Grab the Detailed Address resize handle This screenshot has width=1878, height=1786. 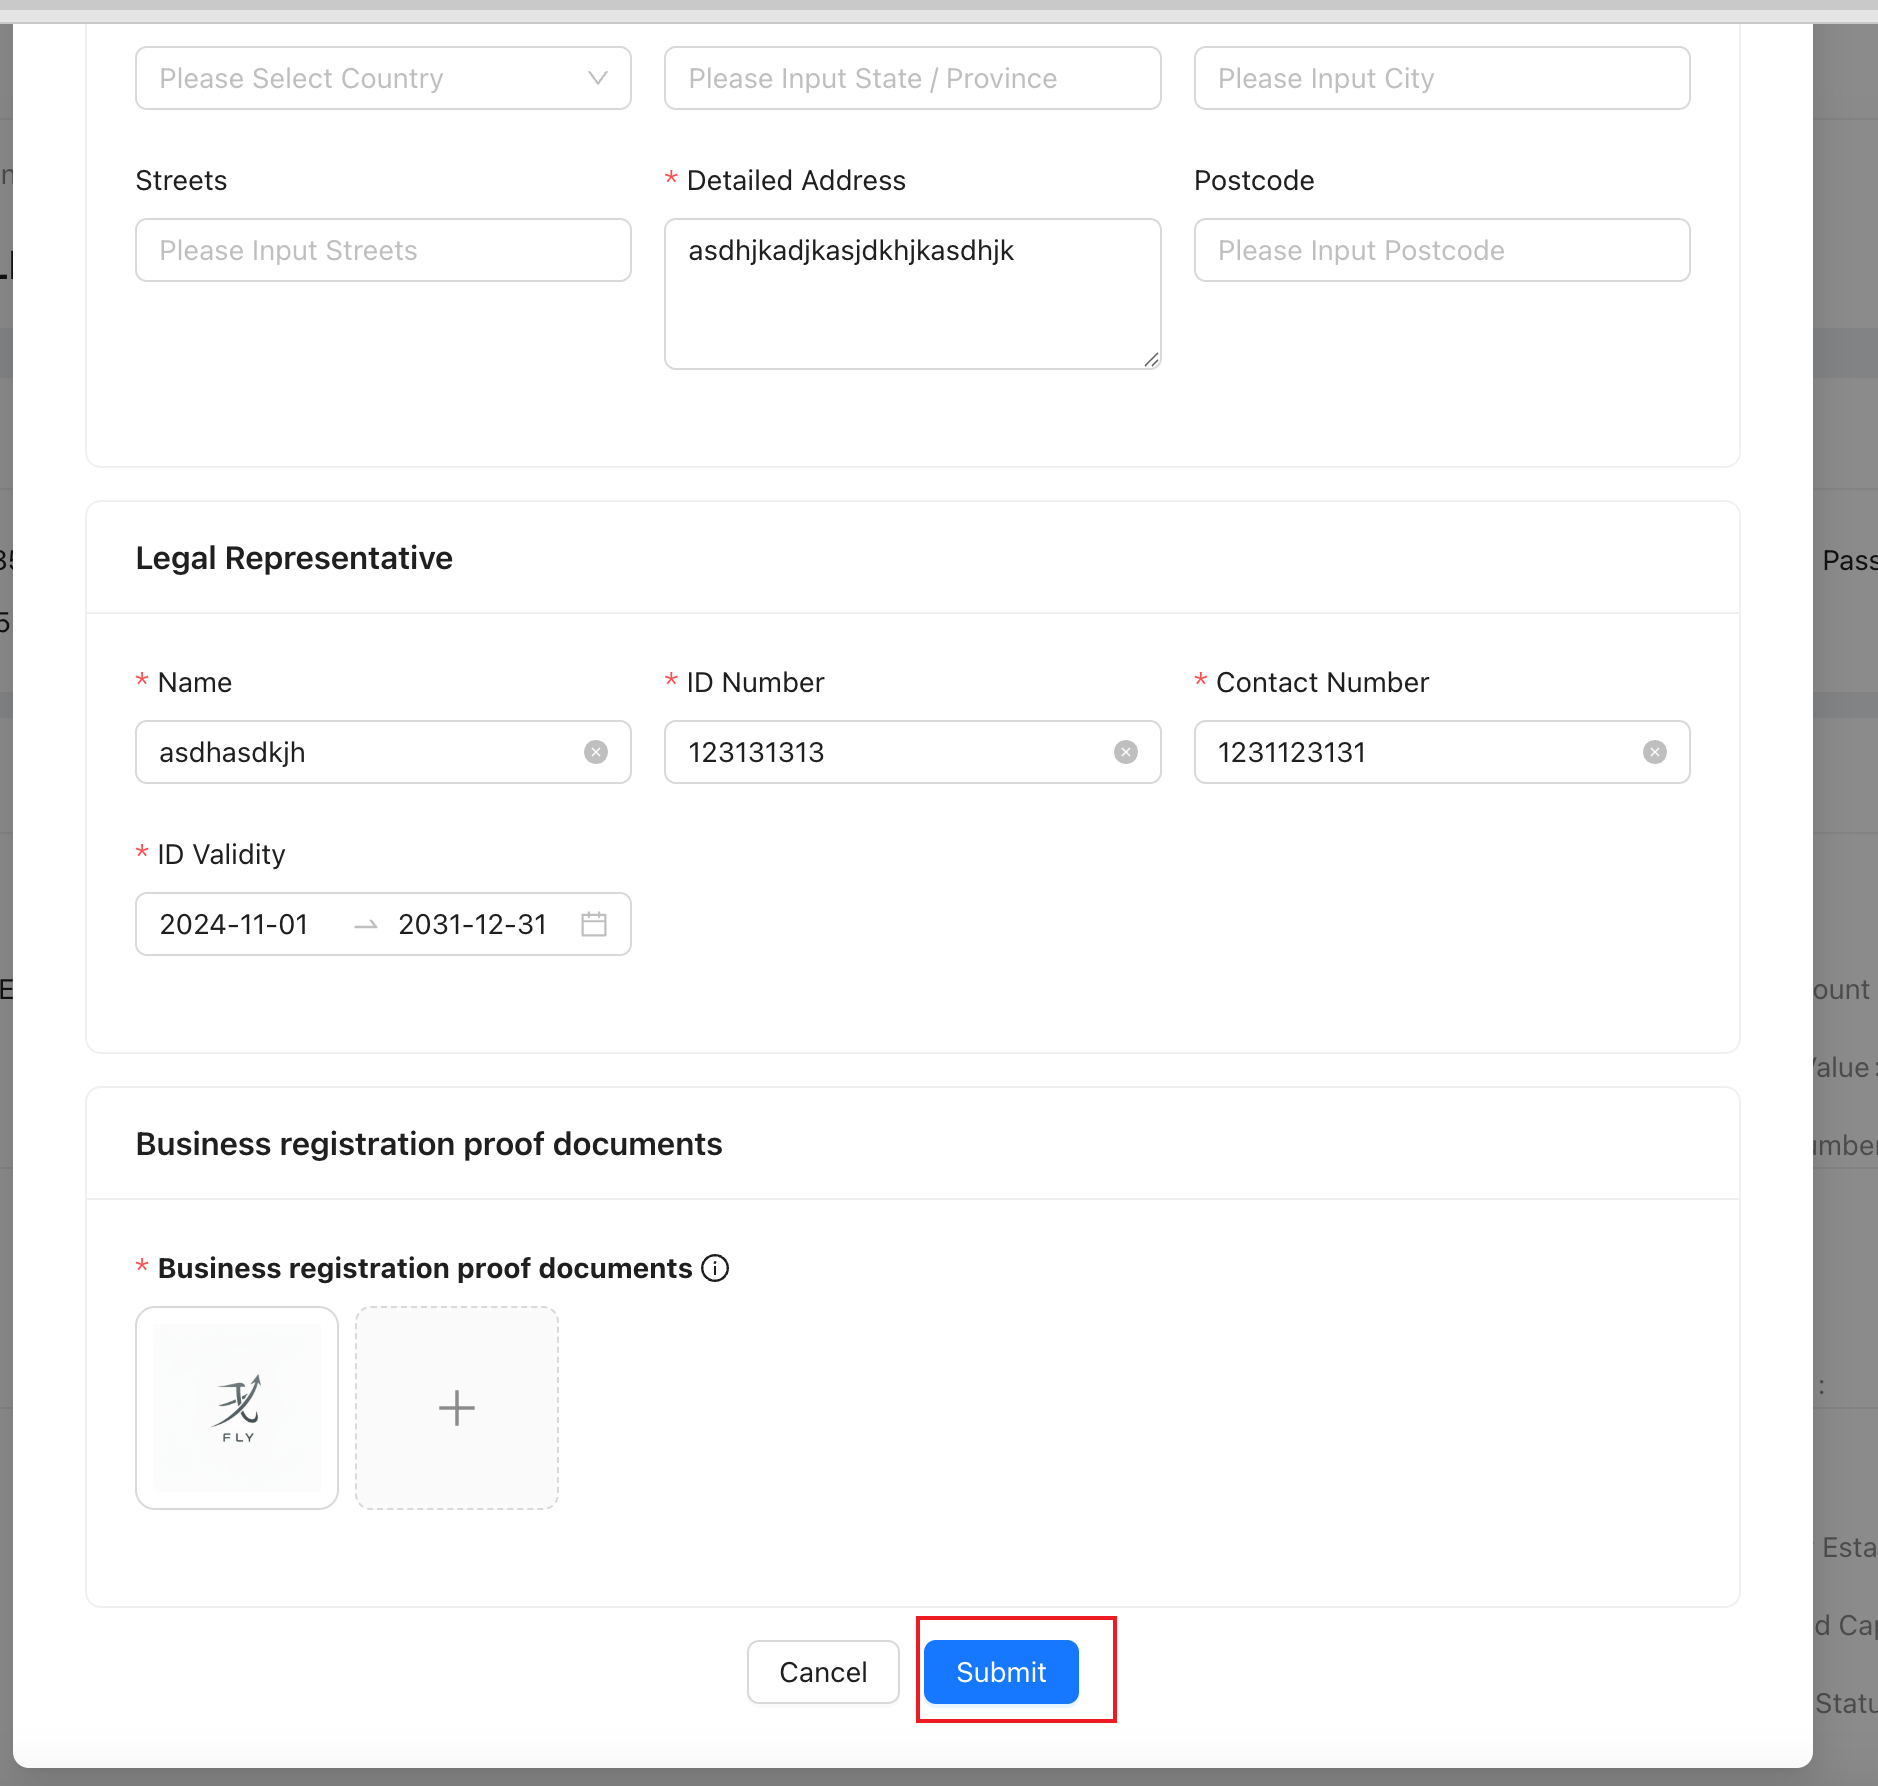tap(1151, 360)
